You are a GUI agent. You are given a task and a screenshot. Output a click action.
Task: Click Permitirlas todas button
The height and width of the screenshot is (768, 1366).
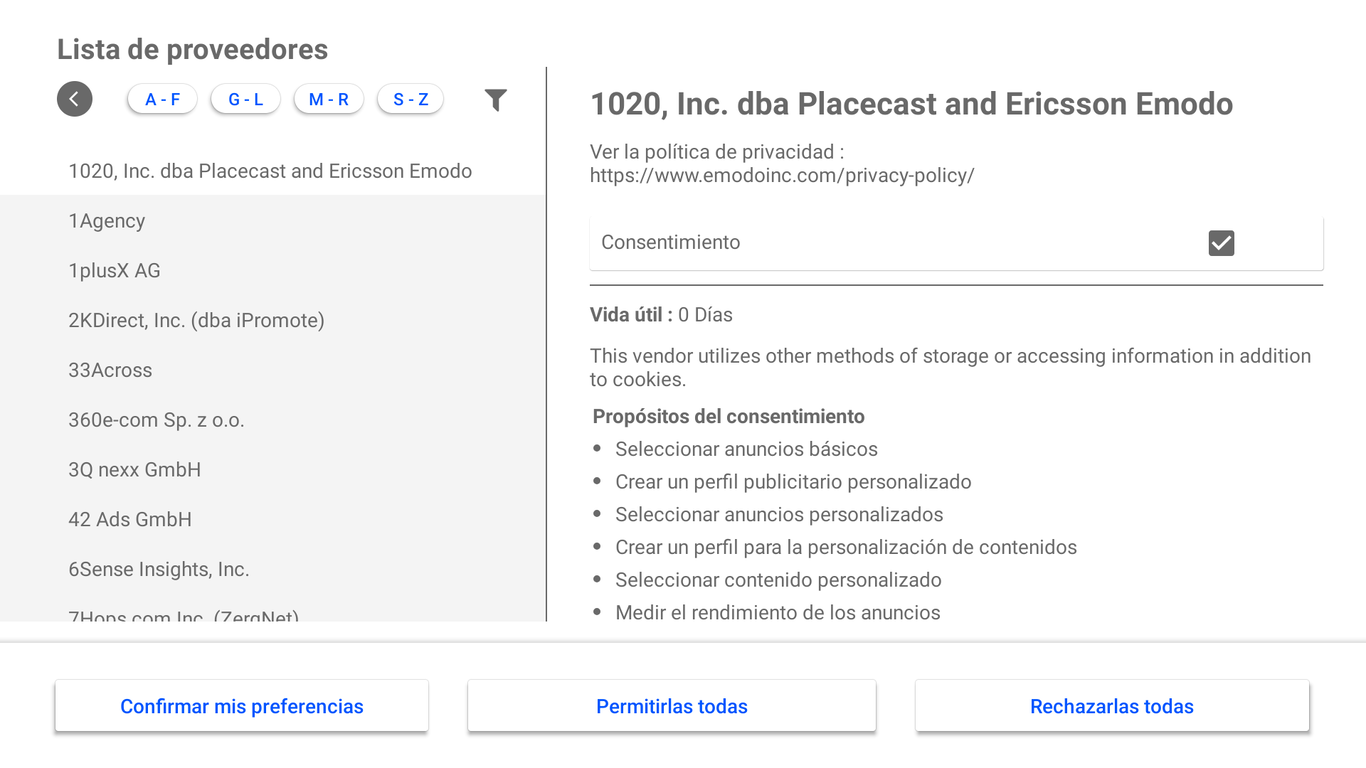click(671, 706)
